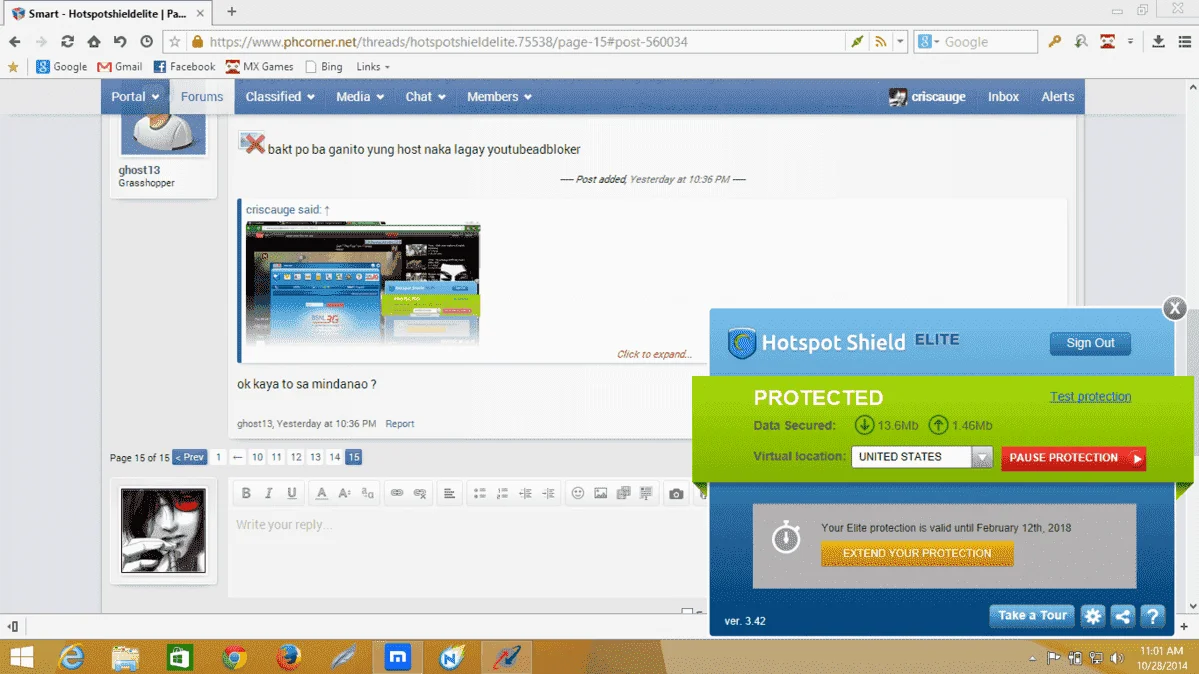The image size is (1199, 674).
Task: Toggle italic formatting in reply editor
Action: [268, 493]
